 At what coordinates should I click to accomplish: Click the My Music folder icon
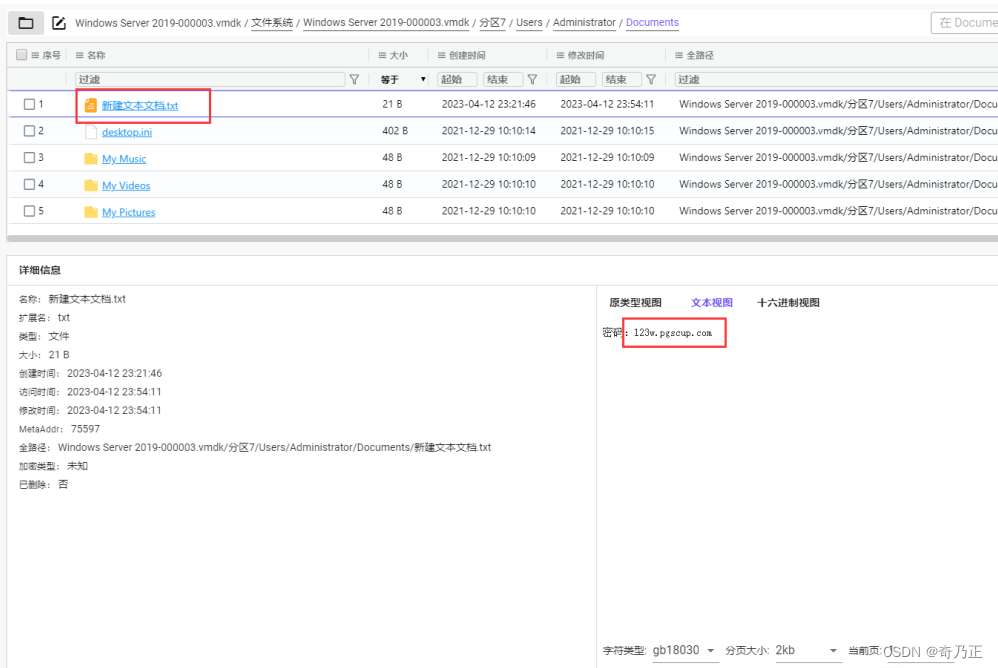[x=91, y=158]
